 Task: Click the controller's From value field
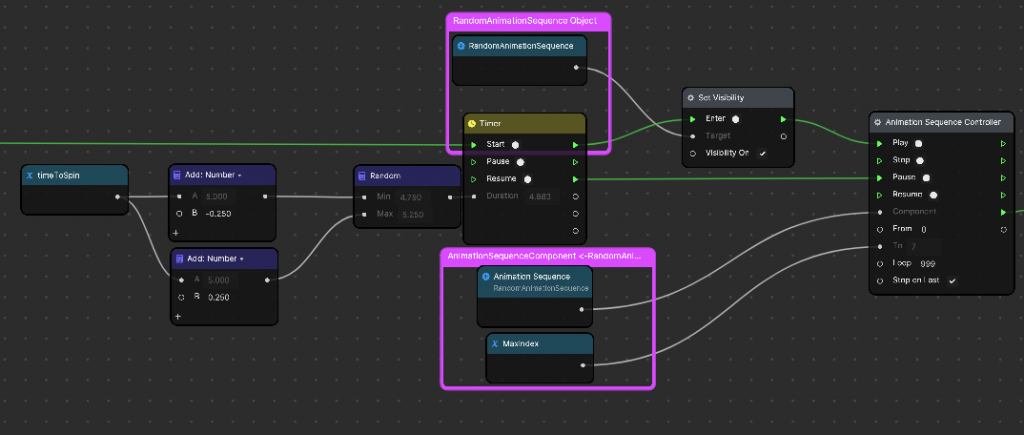click(x=924, y=229)
